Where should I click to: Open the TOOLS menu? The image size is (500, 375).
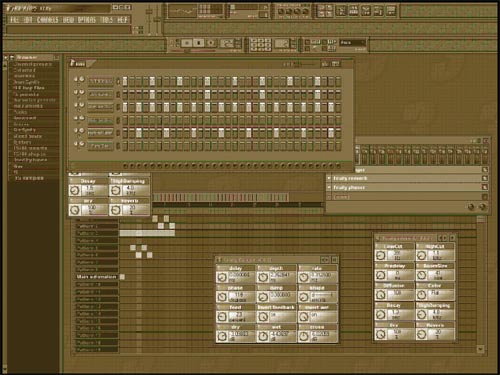coord(107,20)
